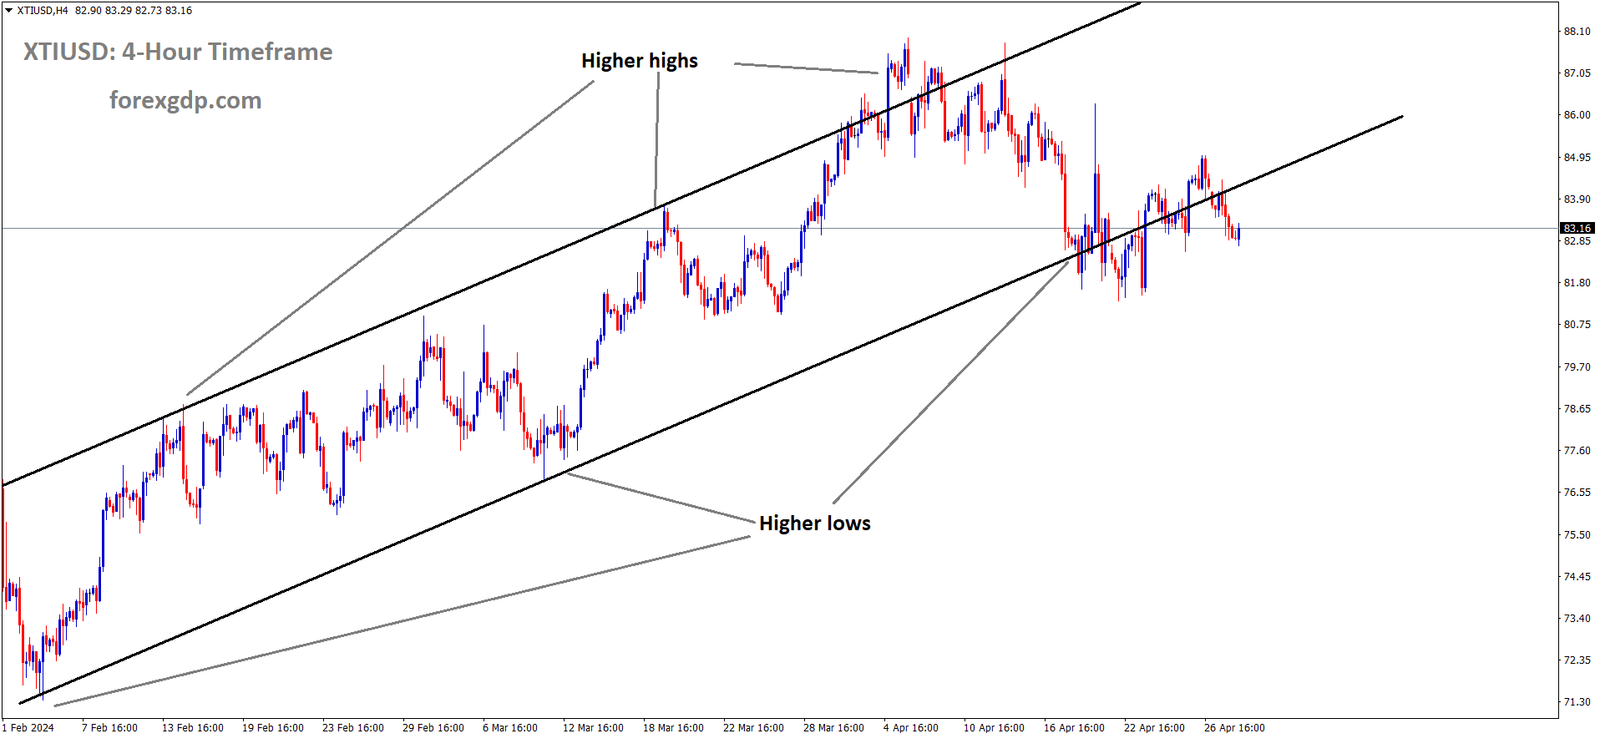1600x738 pixels.
Task: Select the upper ascending channel trendline
Action: 570,245
